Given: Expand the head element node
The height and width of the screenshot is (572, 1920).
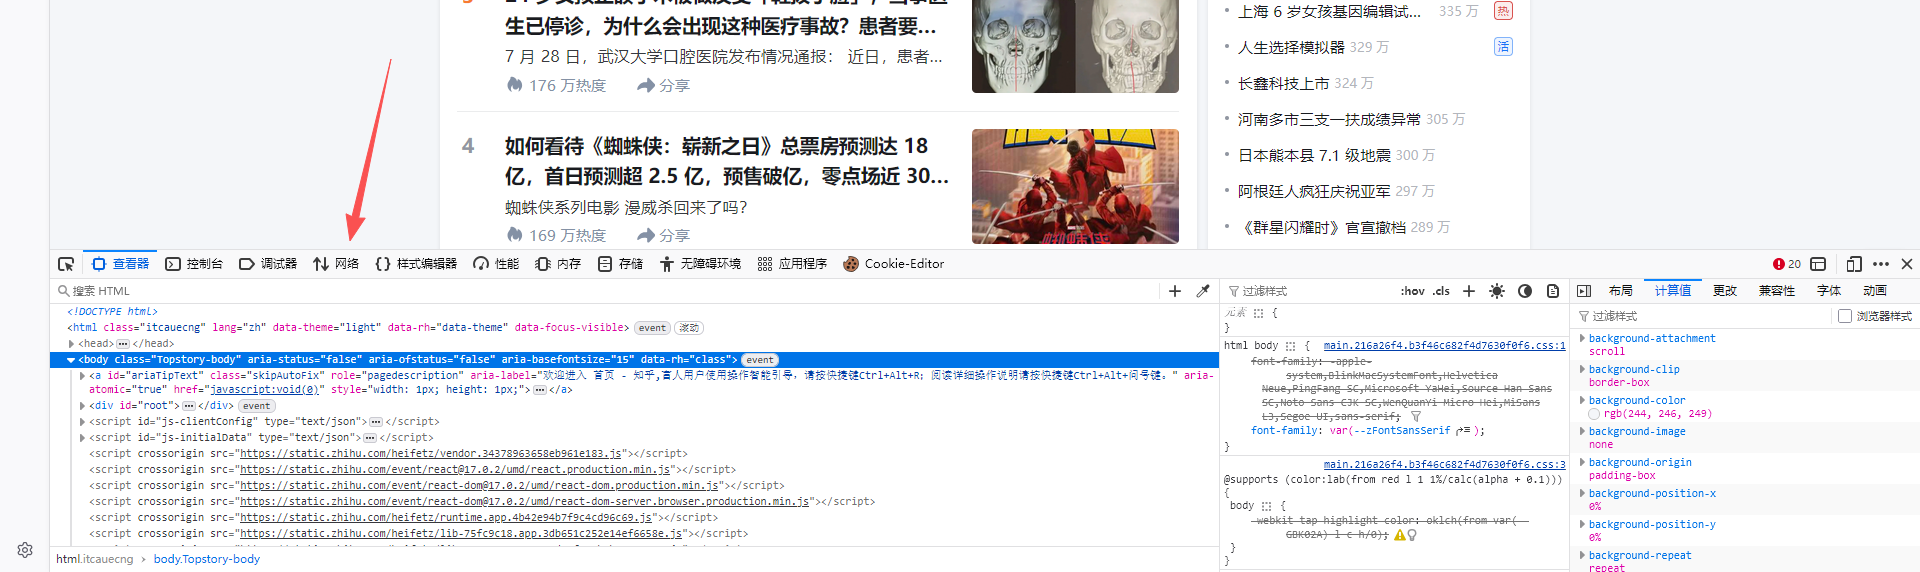Looking at the screenshot, I should click(x=71, y=344).
